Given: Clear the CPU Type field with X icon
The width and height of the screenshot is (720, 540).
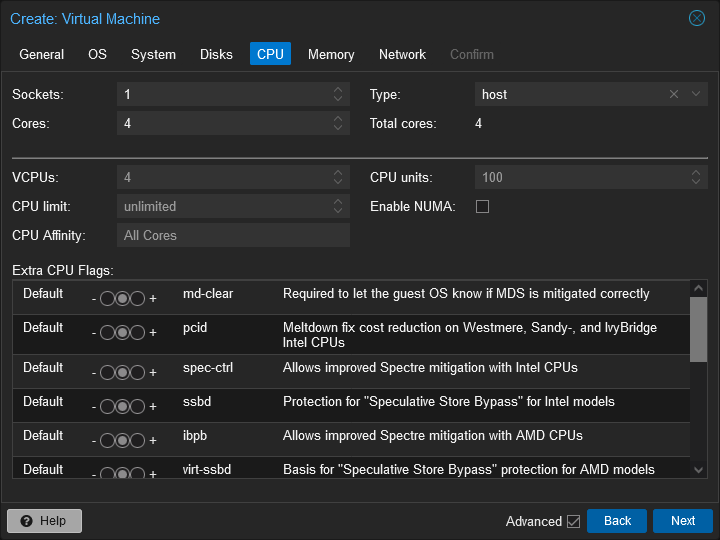Looking at the screenshot, I should pyautogui.click(x=674, y=94).
